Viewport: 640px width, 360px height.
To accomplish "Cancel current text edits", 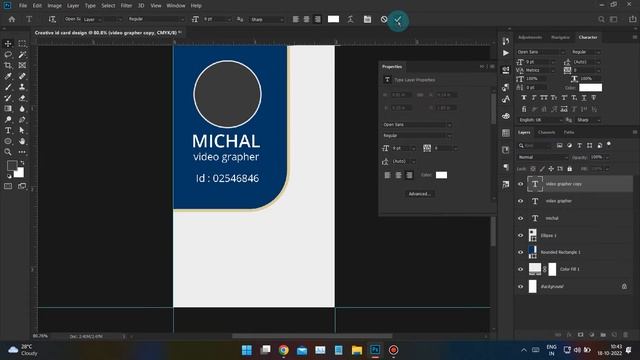I will click(384, 19).
